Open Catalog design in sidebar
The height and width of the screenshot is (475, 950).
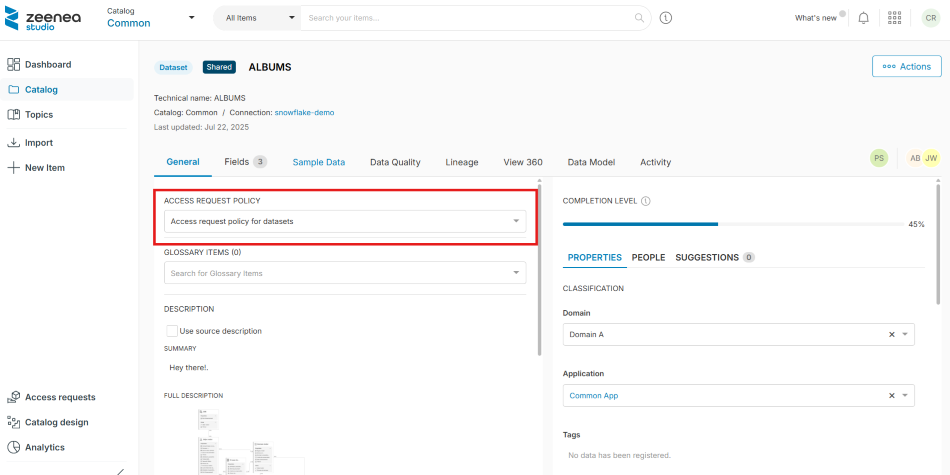click(x=56, y=422)
